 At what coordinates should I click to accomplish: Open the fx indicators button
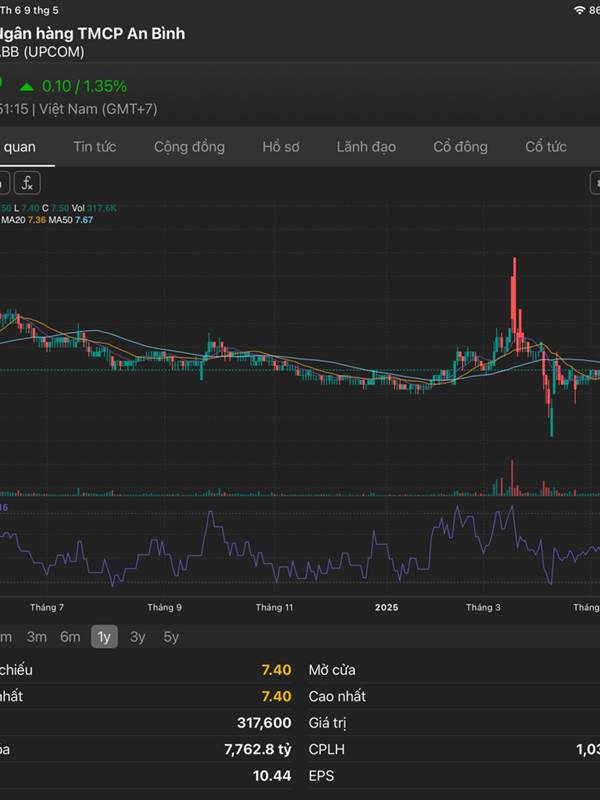(x=27, y=183)
